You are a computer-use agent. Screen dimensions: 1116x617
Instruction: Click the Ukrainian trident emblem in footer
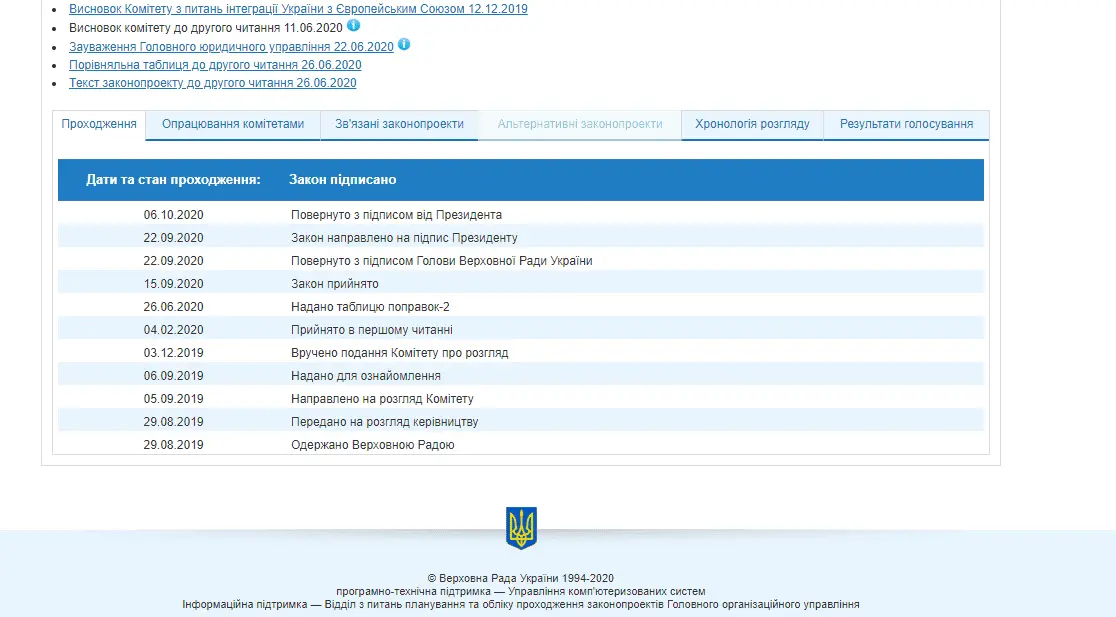pyautogui.click(x=521, y=528)
